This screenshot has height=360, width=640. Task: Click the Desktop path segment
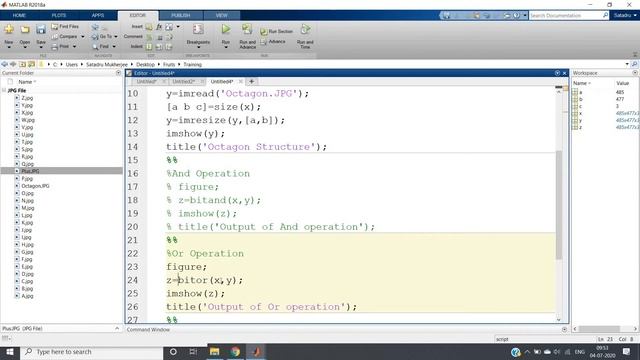coord(145,64)
